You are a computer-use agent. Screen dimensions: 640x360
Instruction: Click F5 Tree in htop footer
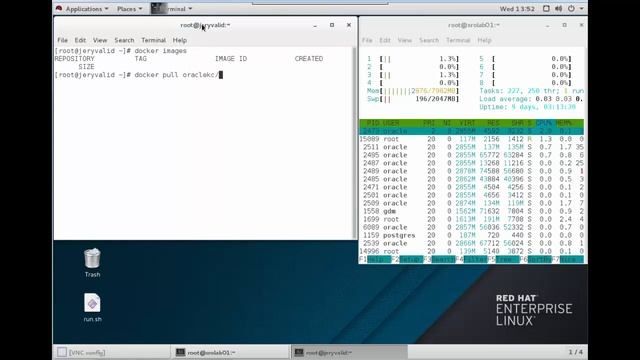(503, 259)
